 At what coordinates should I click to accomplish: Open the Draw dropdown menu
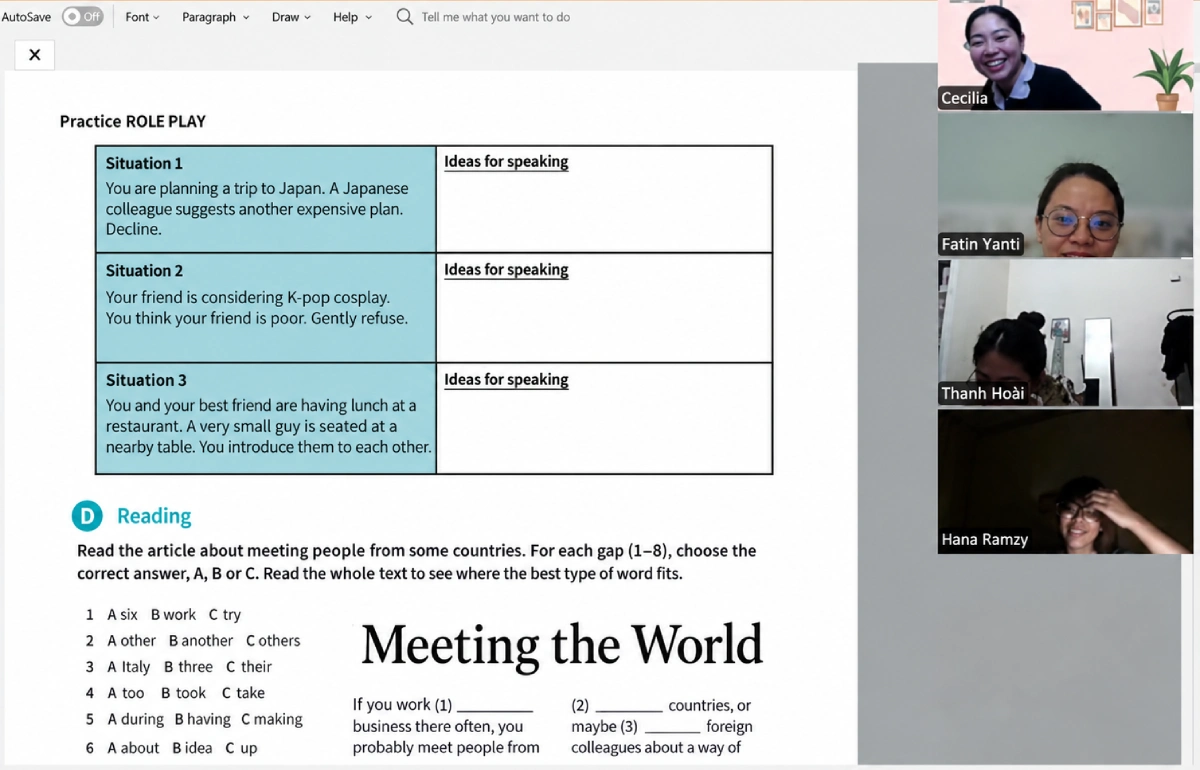pos(291,17)
